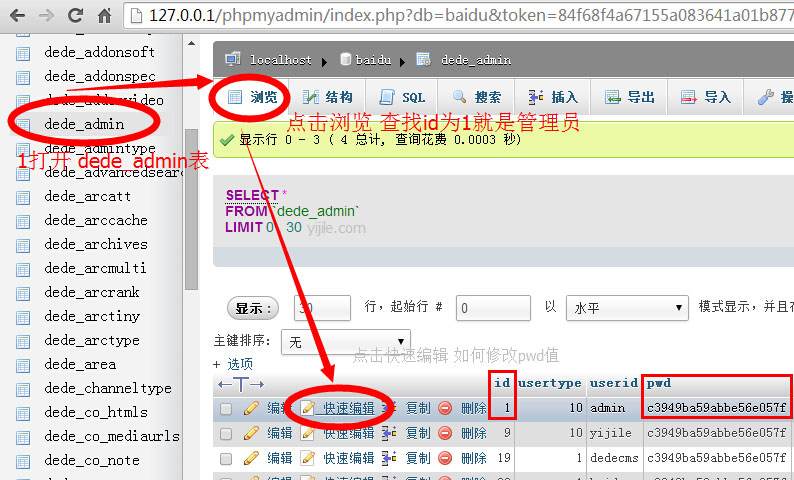Click the localhost server icon in breadcrumb

click(x=232, y=59)
